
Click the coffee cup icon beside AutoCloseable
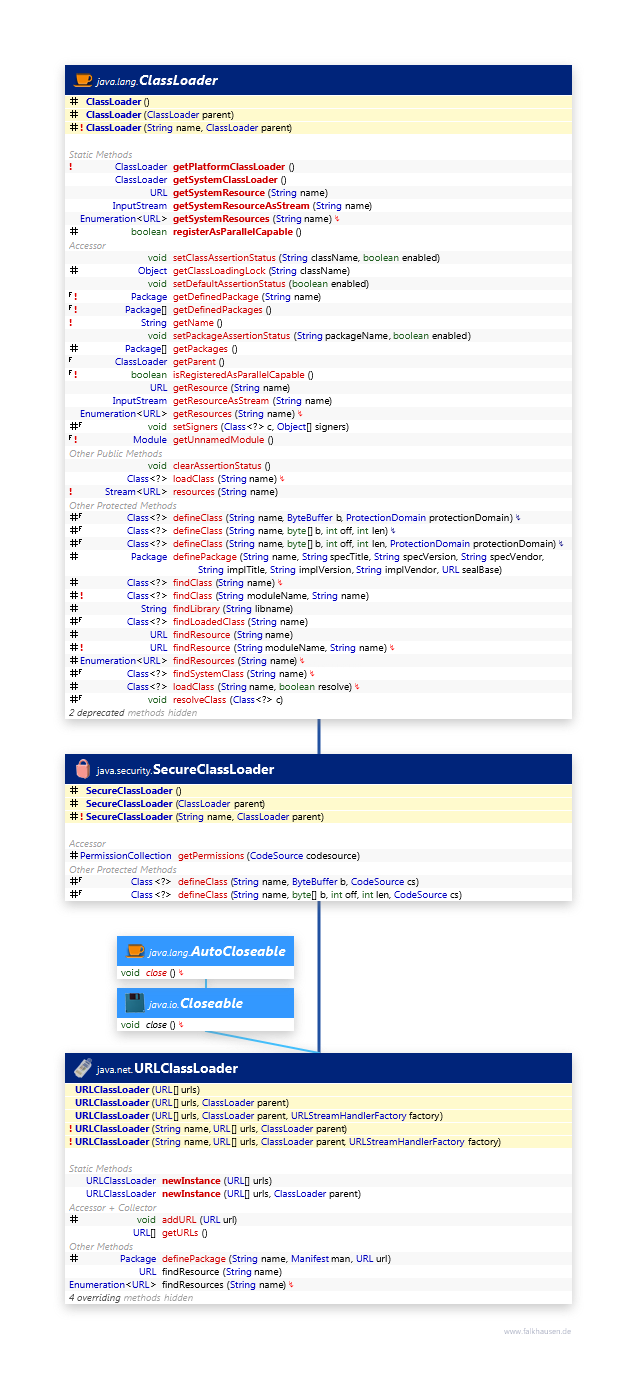[135, 951]
